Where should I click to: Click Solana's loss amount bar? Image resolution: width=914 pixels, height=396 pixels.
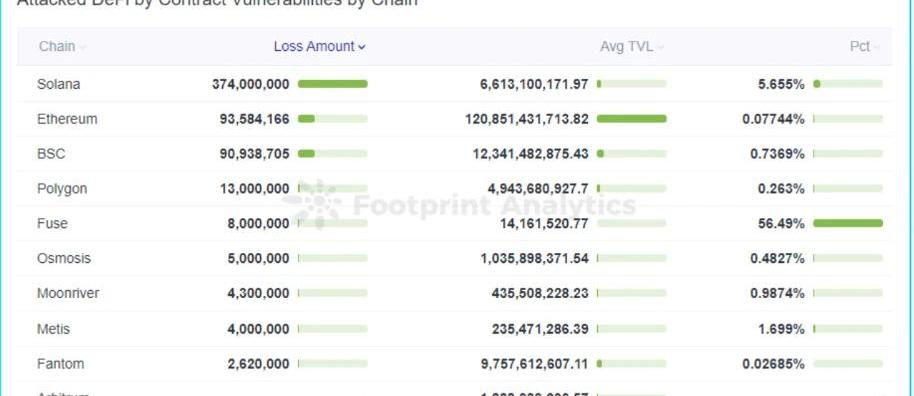pyautogui.click(x=333, y=84)
